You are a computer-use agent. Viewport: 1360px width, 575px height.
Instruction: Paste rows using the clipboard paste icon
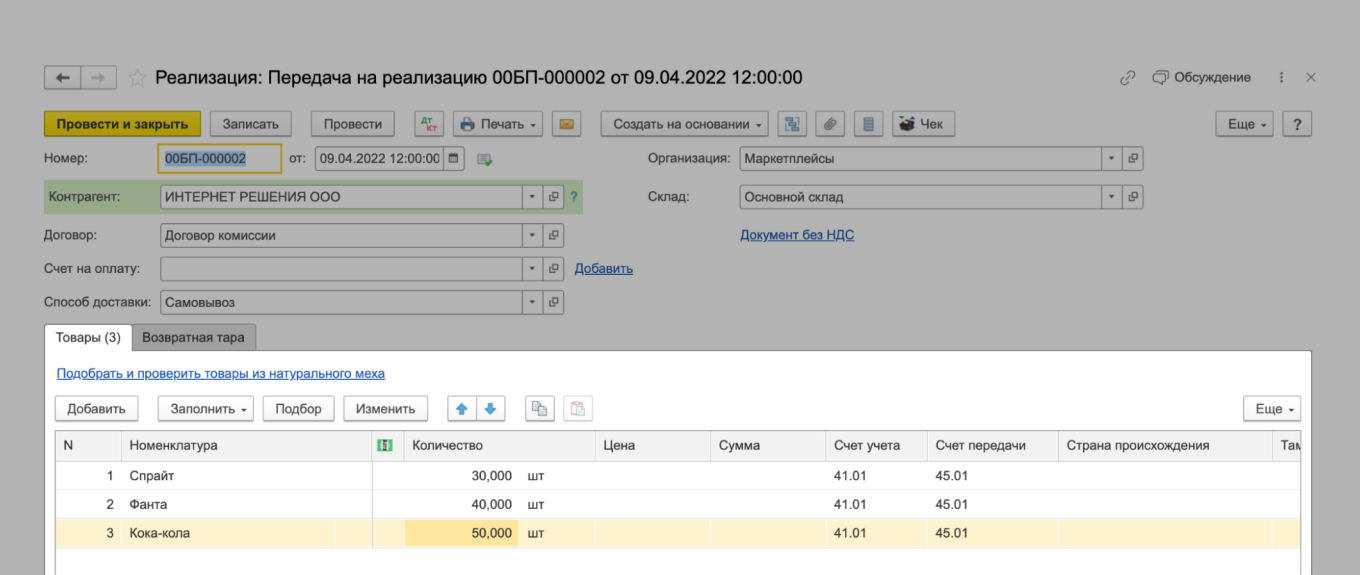579,408
